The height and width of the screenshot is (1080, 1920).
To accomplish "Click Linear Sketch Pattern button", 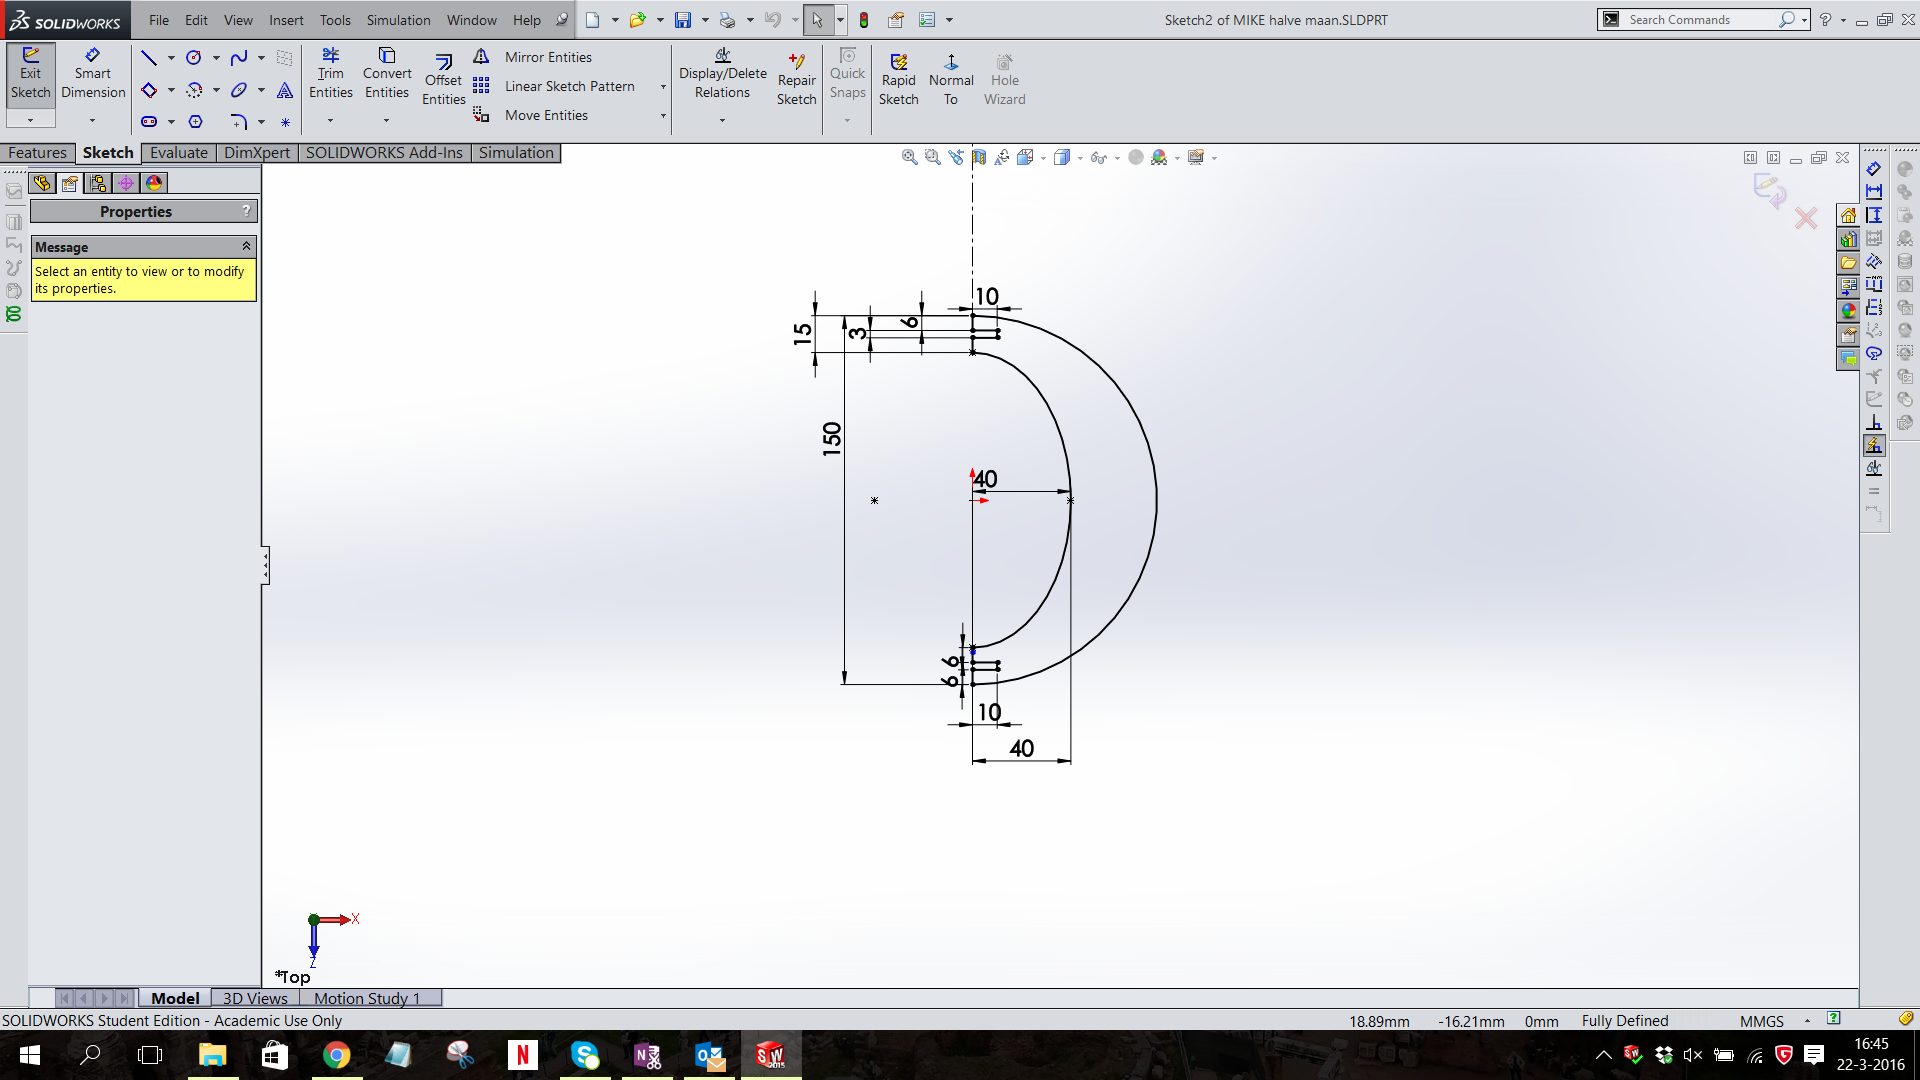I will tap(555, 86).
